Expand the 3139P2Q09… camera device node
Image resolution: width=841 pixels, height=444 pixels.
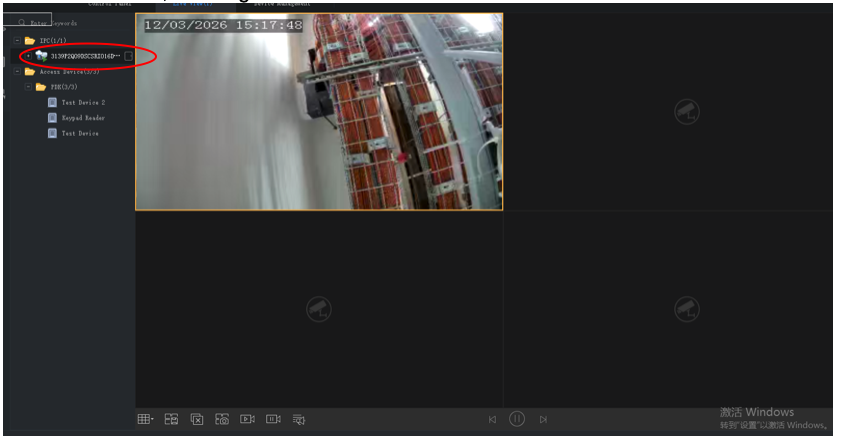[28, 56]
